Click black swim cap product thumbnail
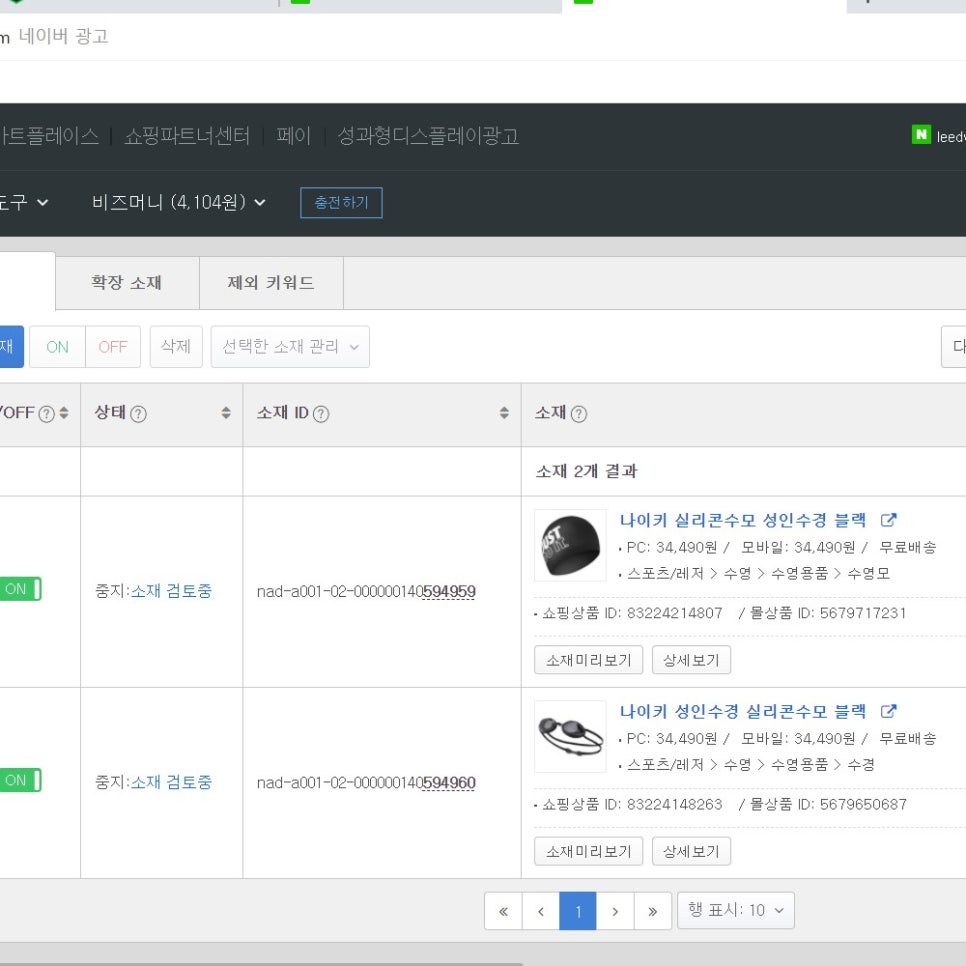Screen dimensions: 966x966 pos(570,545)
